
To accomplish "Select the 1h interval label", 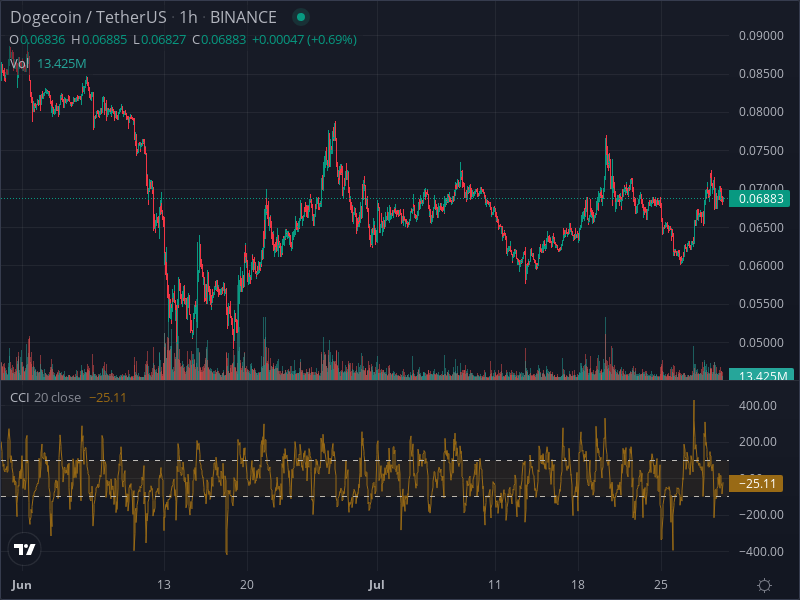I will (188, 17).
